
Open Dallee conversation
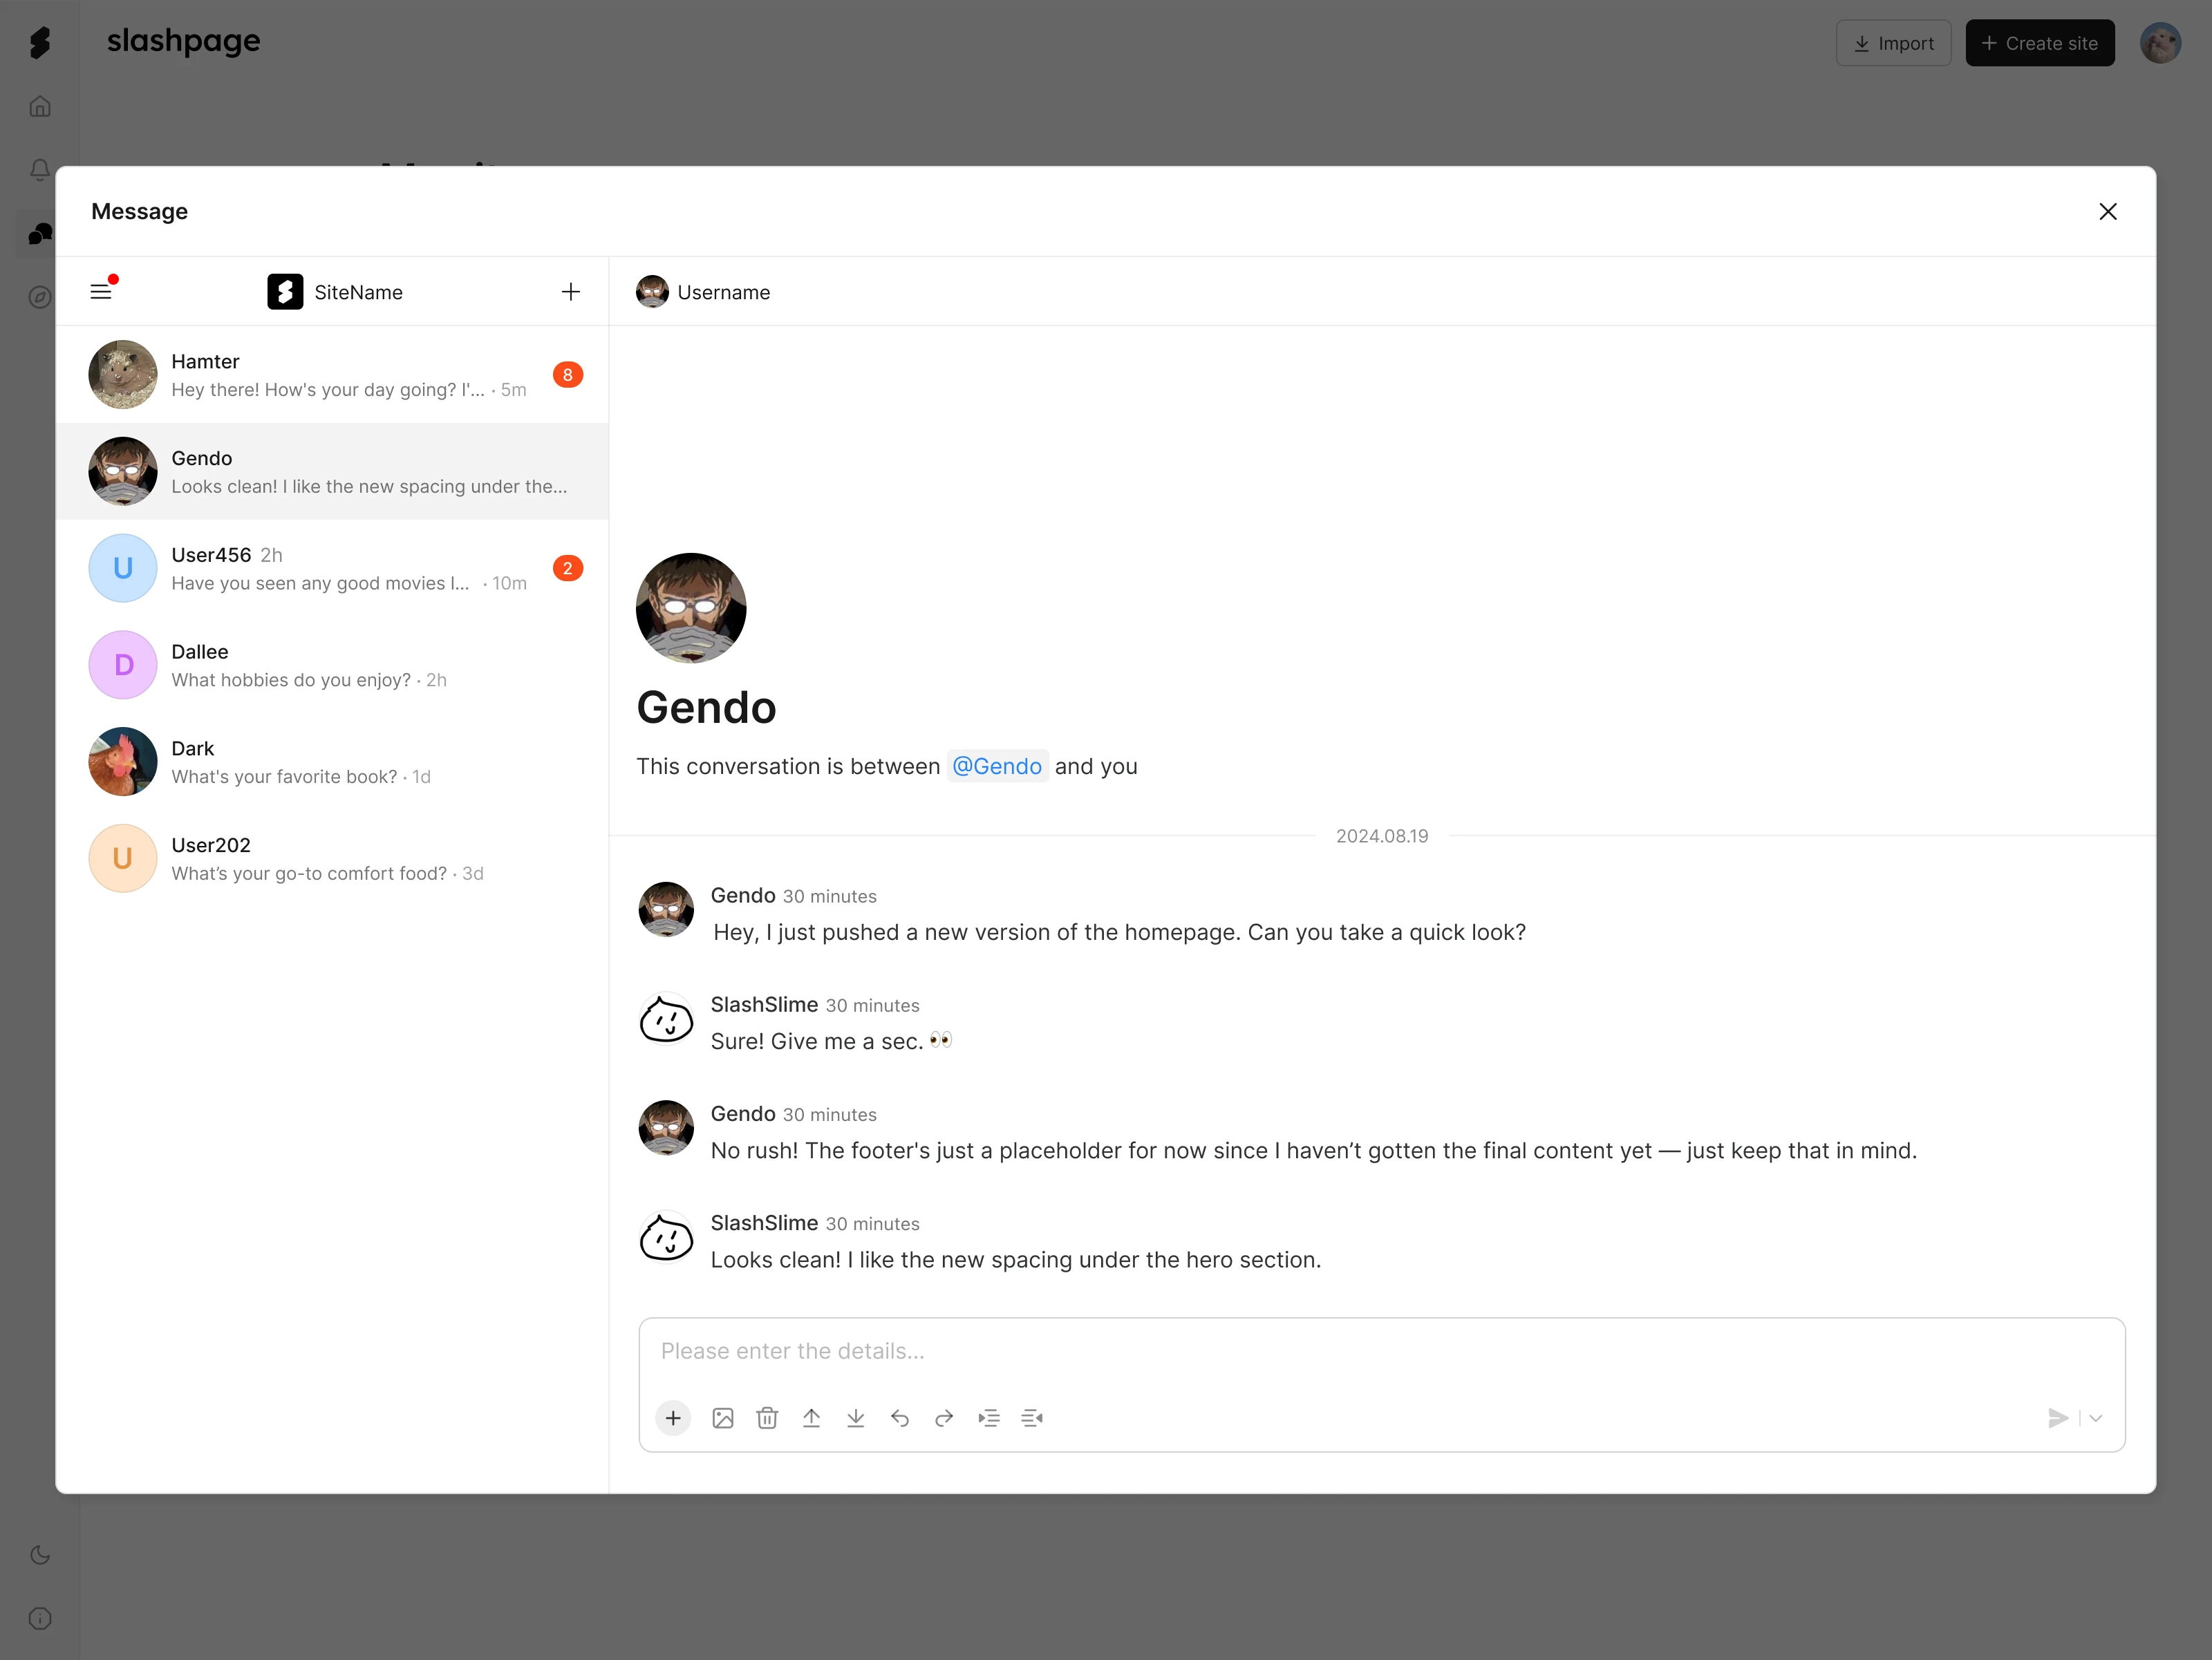pos(332,665)
